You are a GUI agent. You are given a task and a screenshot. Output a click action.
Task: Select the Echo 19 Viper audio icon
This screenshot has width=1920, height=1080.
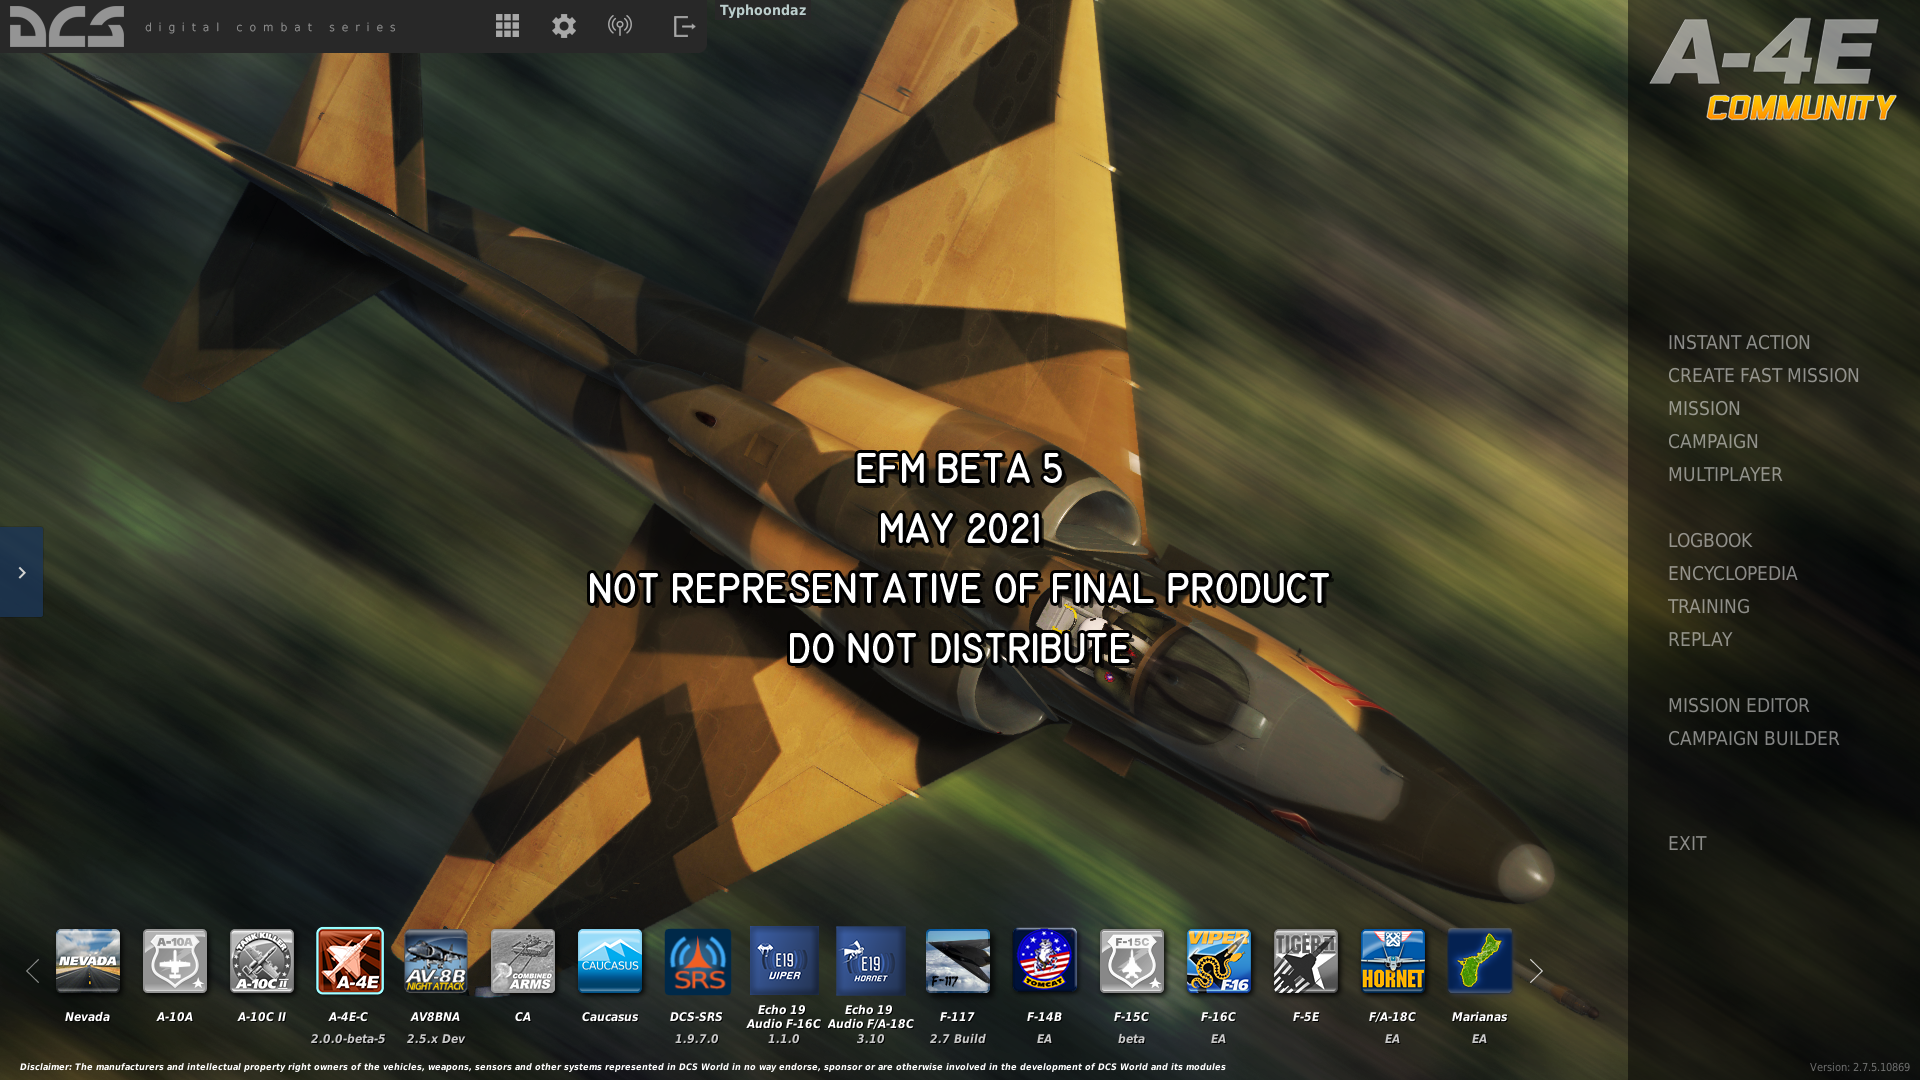784,960
